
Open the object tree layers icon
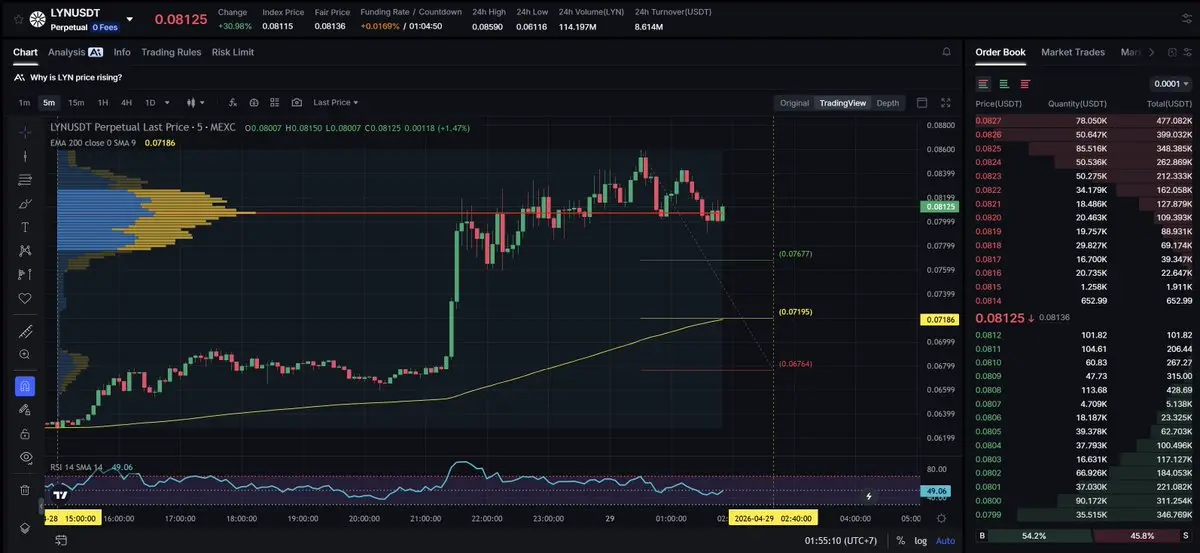[x=25, y=528]
